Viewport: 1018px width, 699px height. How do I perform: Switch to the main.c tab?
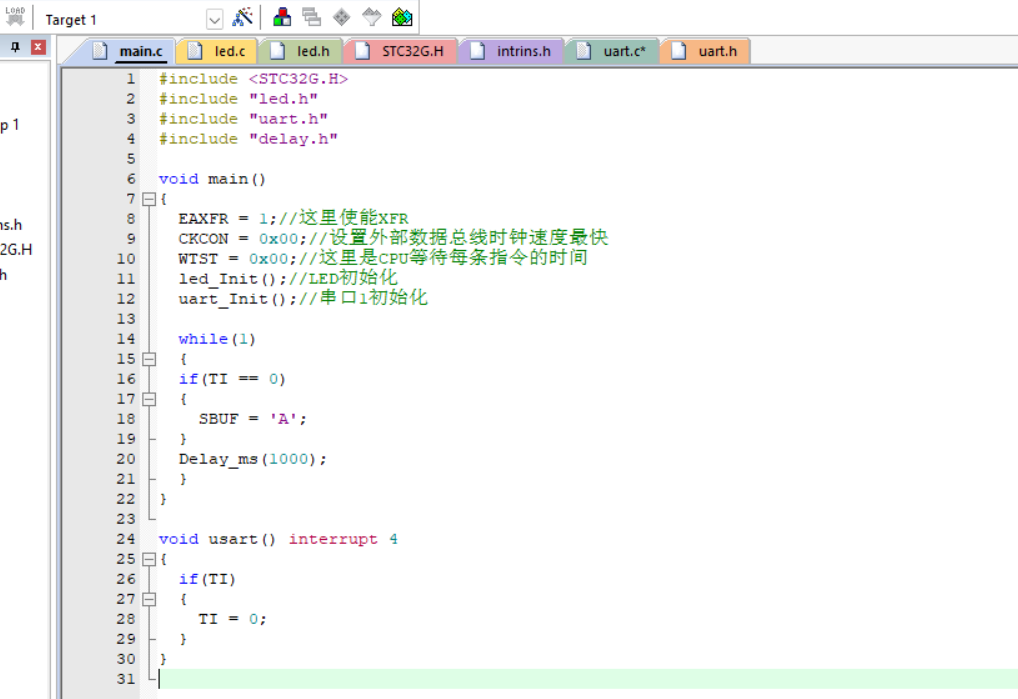click(x=128, y=51)
